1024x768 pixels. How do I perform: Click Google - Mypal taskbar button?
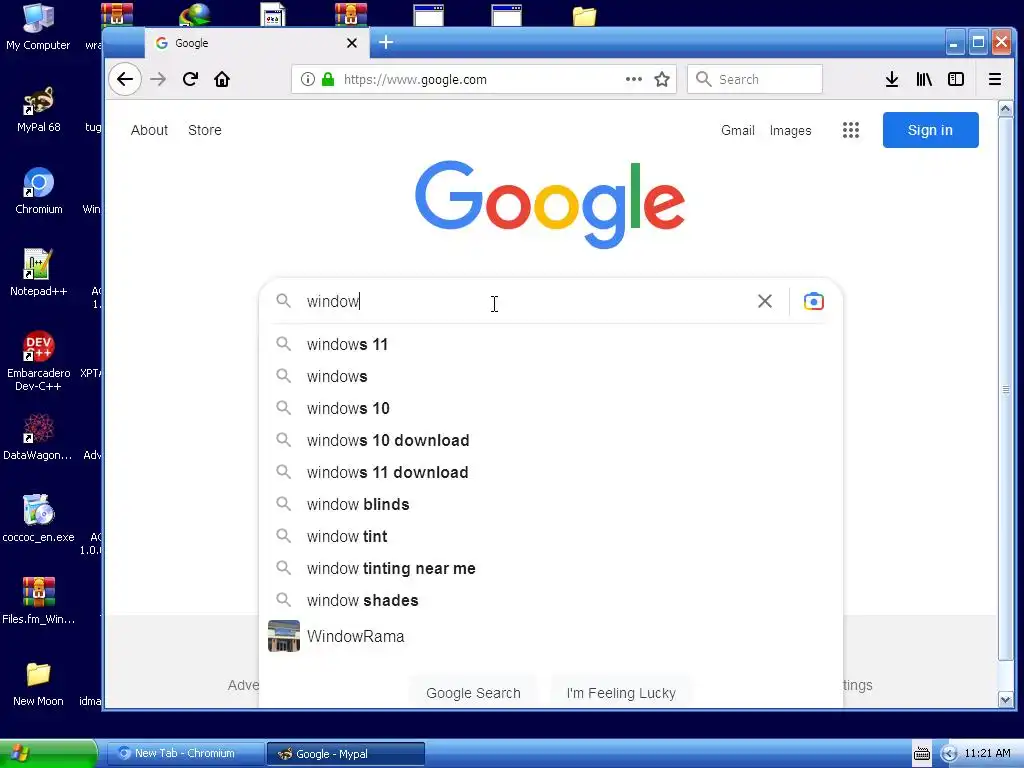[x=346, y=754]
